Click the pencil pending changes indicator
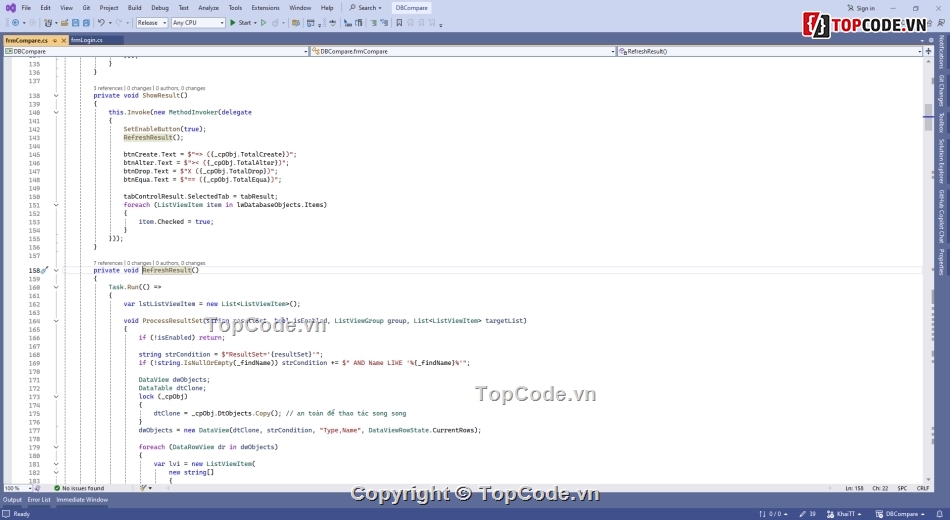The width and height of the screenshot is (950, 520). coord(808,514)
